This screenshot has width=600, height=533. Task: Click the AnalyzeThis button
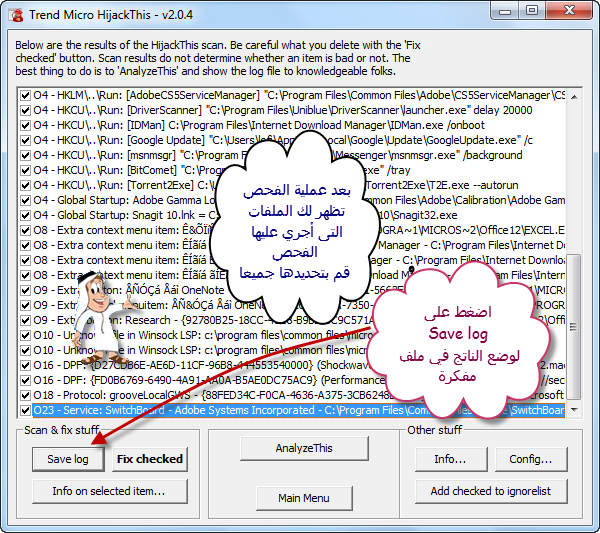304,448
